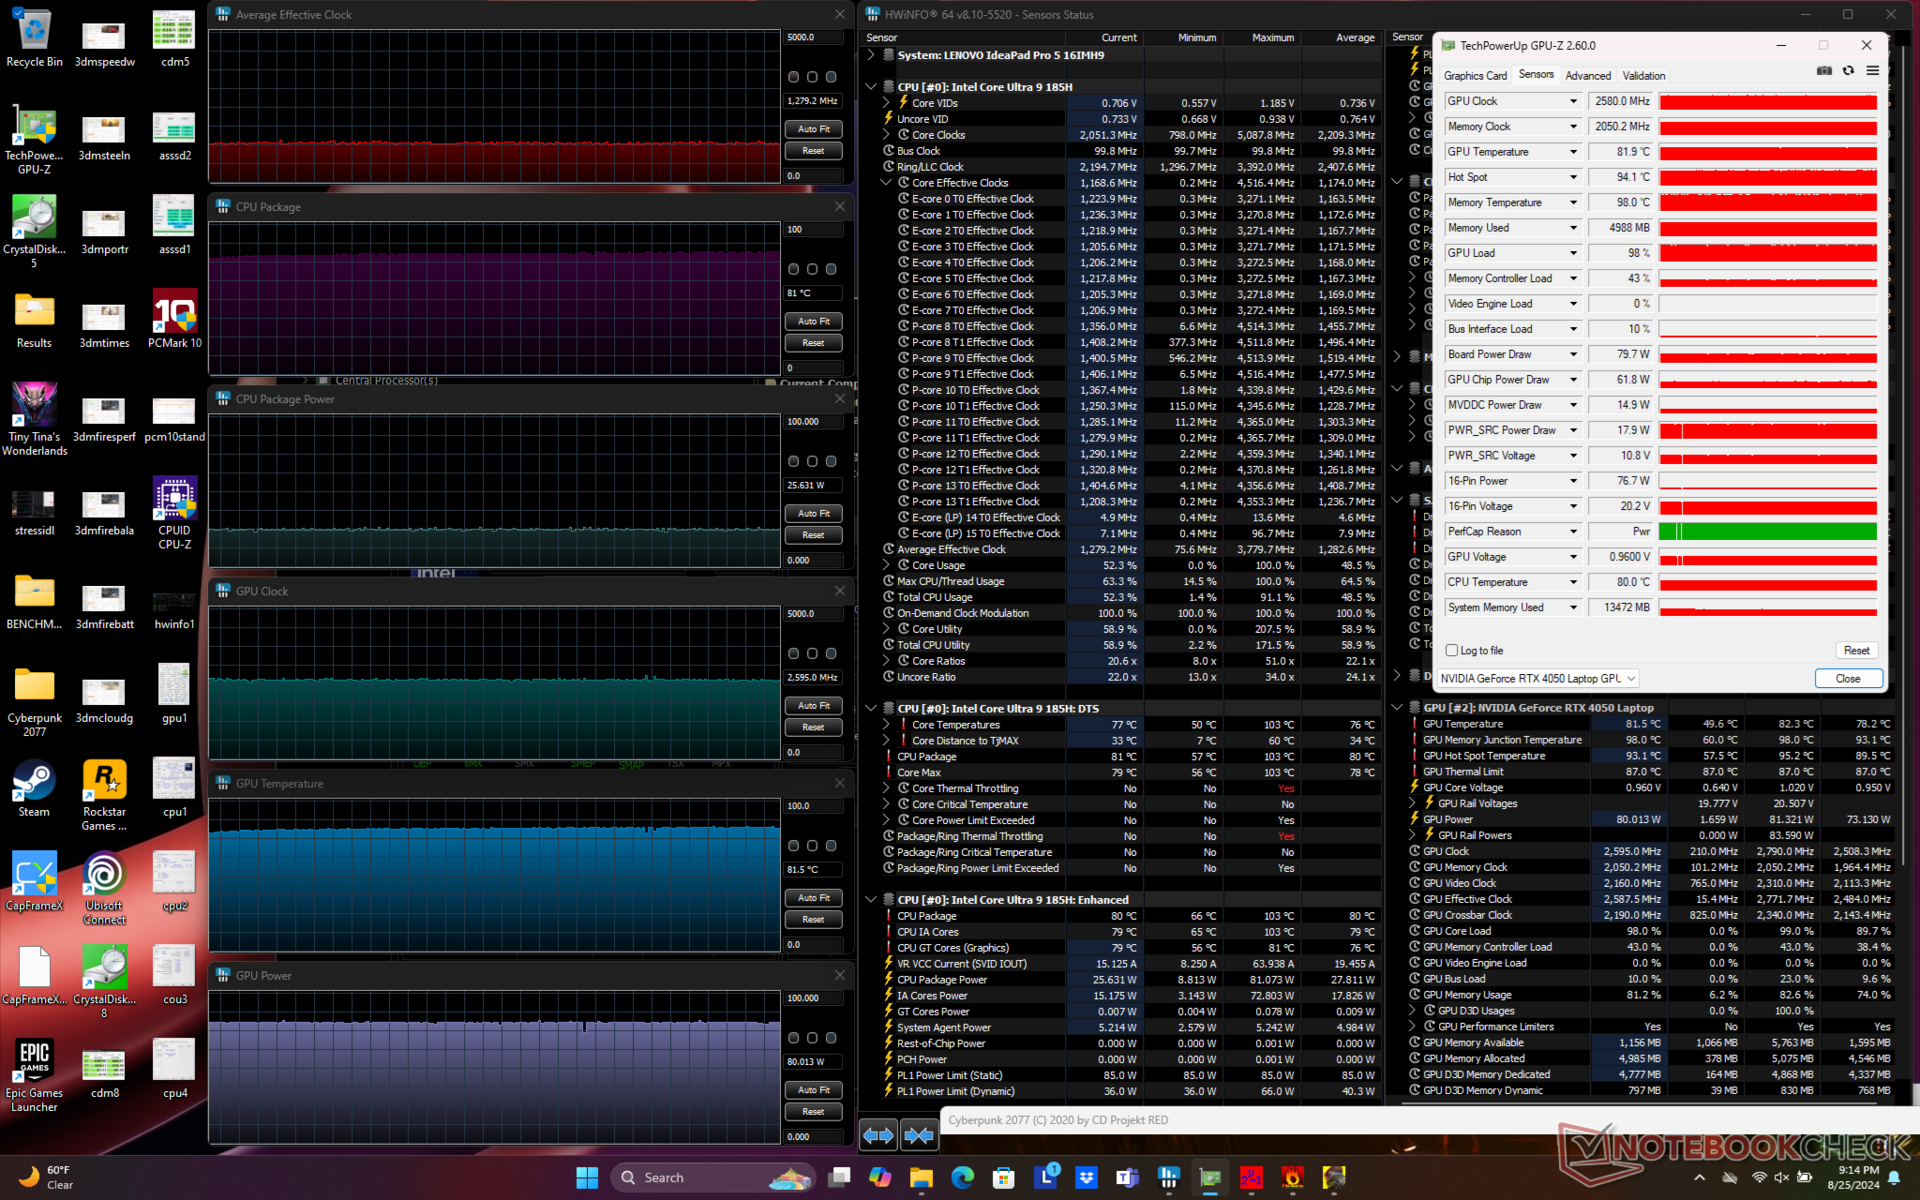Open File Explorer from taskbar
Screen dimensions: 1920x1200
click(921, 1178)
